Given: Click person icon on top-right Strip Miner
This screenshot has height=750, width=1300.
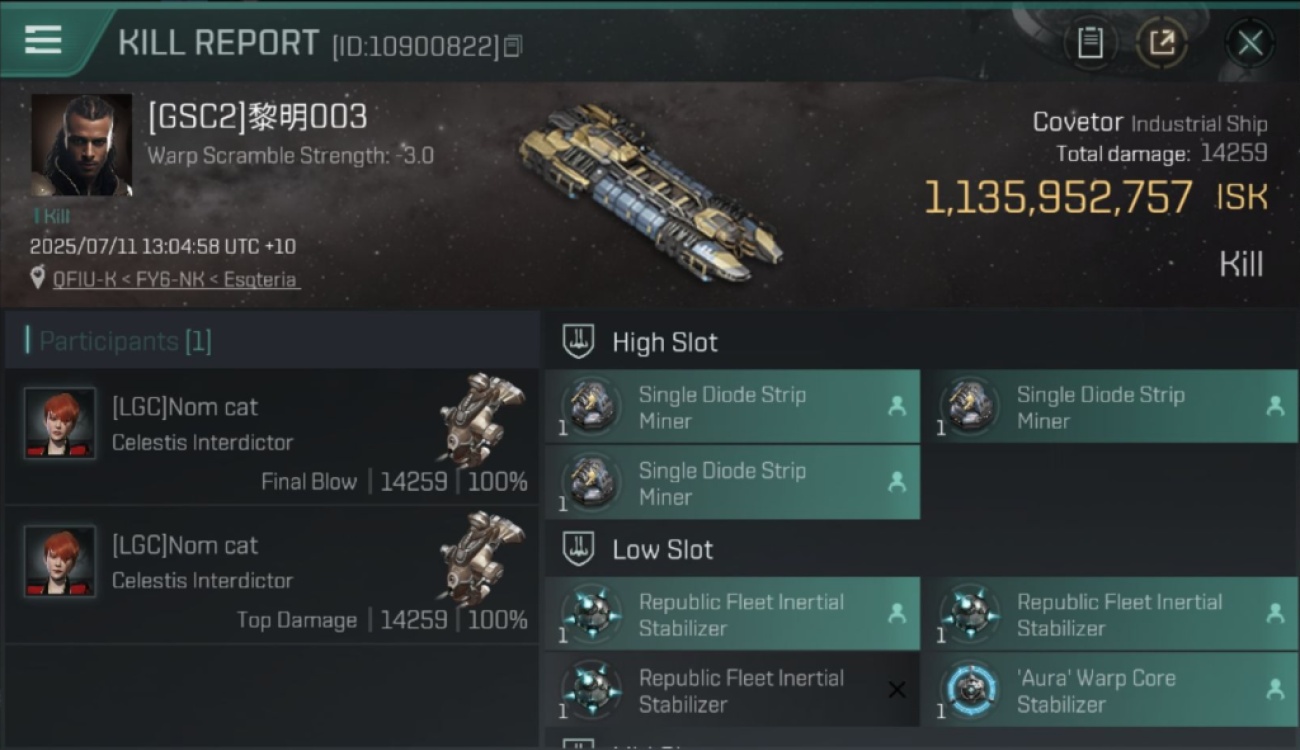Looking at the screenshot, I should (1275, 406).
